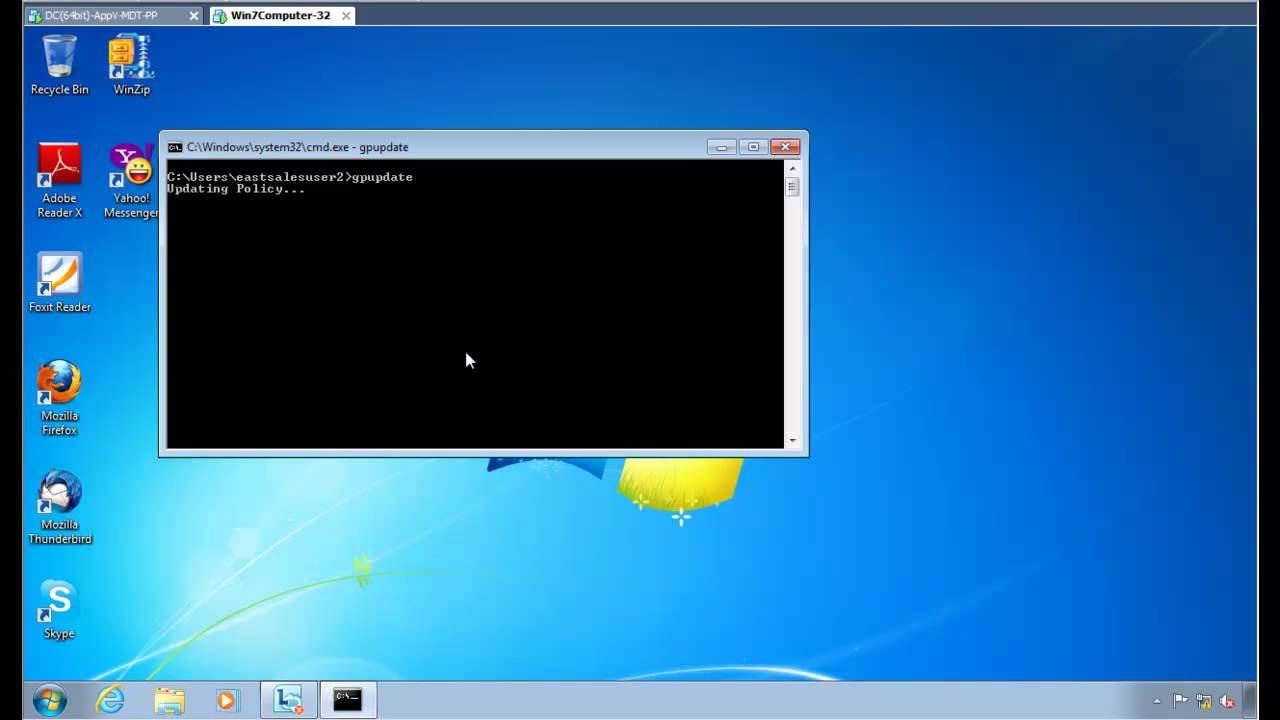Image resolution: width=1280 pixels, height=720 pixels.
Task: Click the 'Updating Policy...' console text
Action: click(x=236, y=189)
